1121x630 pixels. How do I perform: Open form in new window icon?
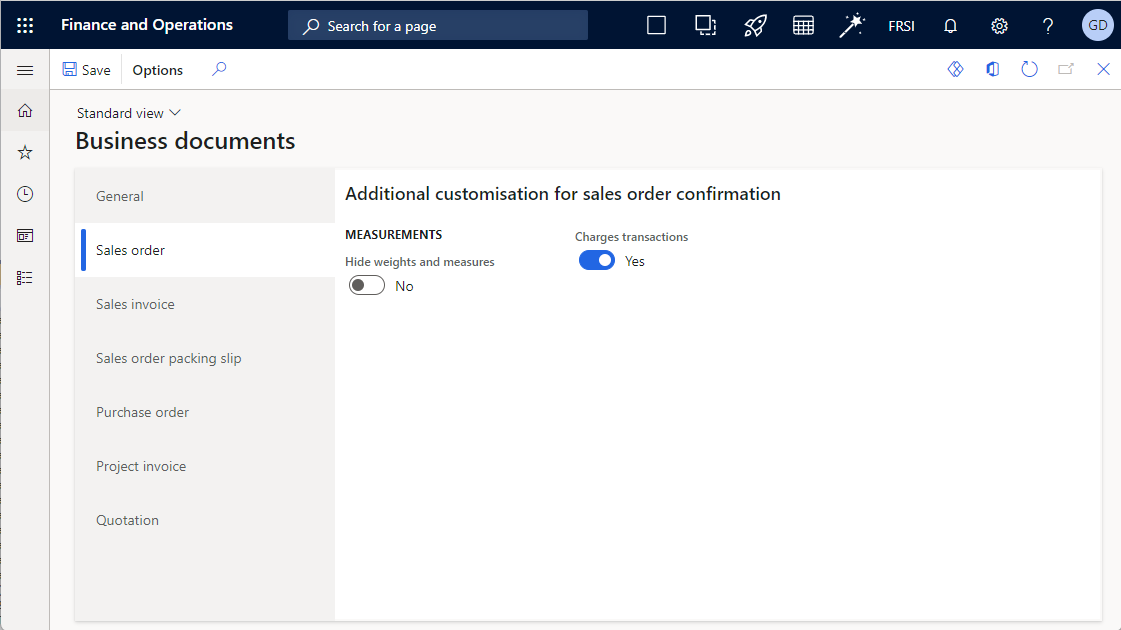coord(1066,69)
